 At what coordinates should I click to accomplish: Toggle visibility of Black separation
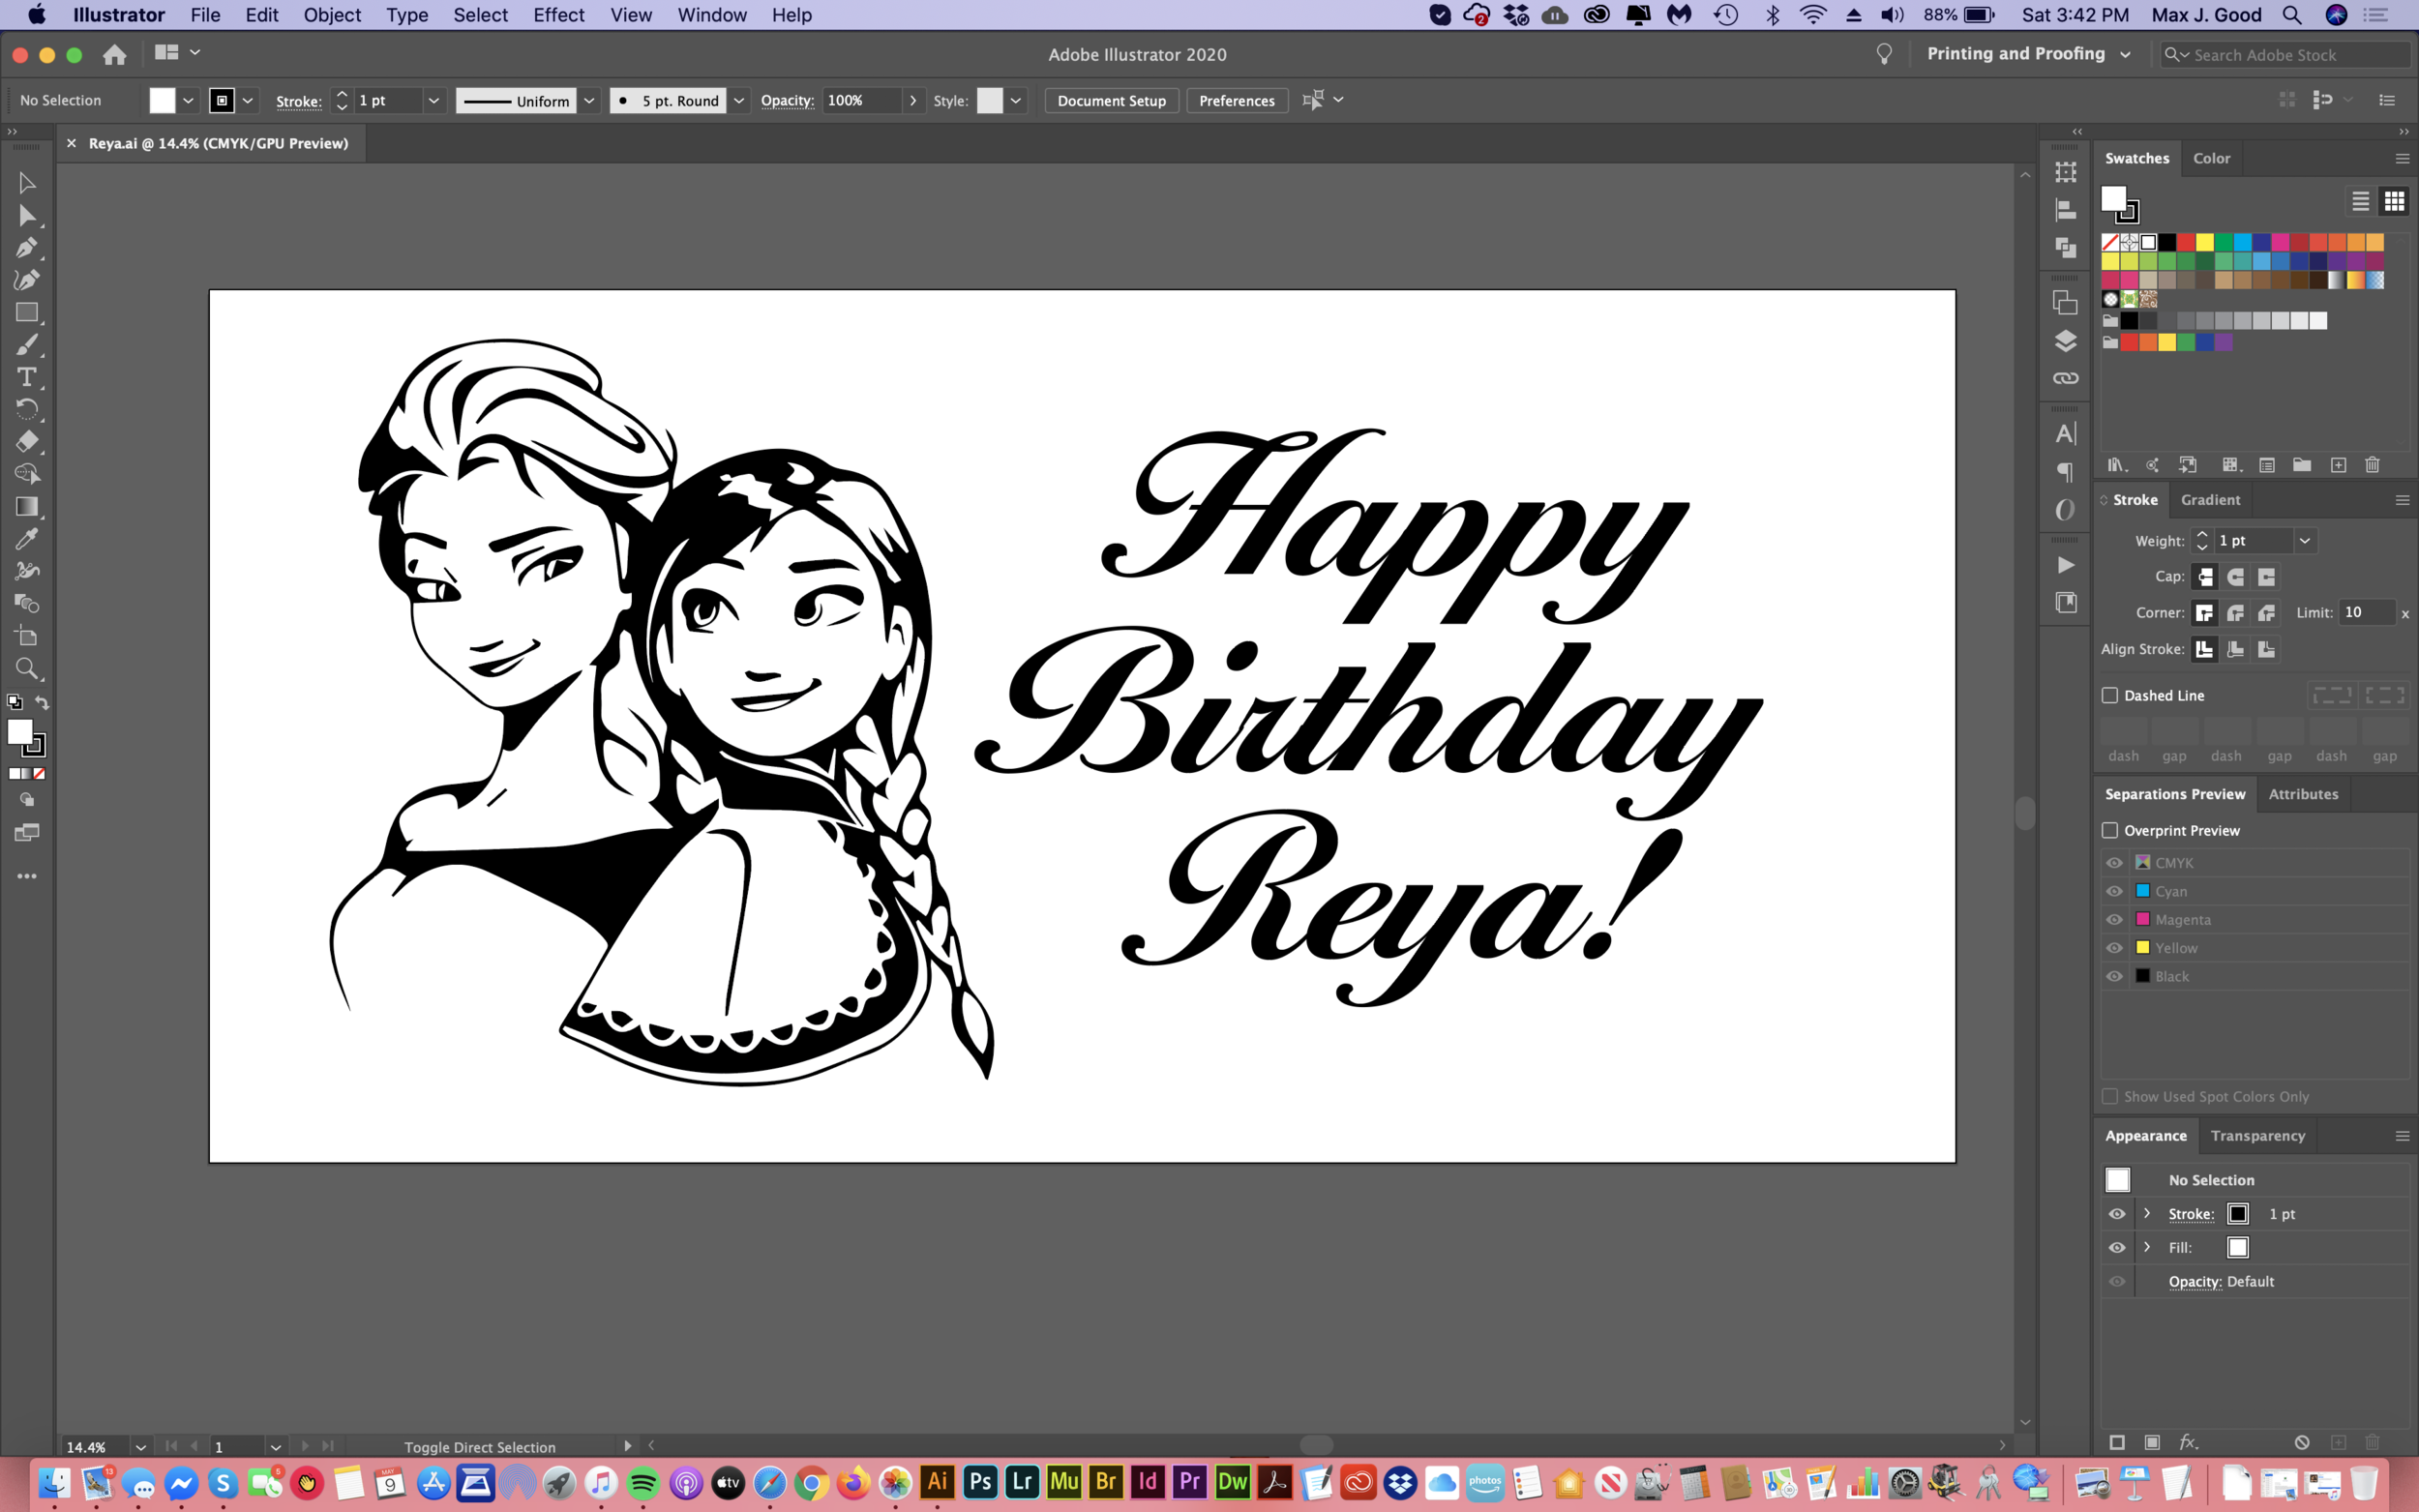point(2114,976)
